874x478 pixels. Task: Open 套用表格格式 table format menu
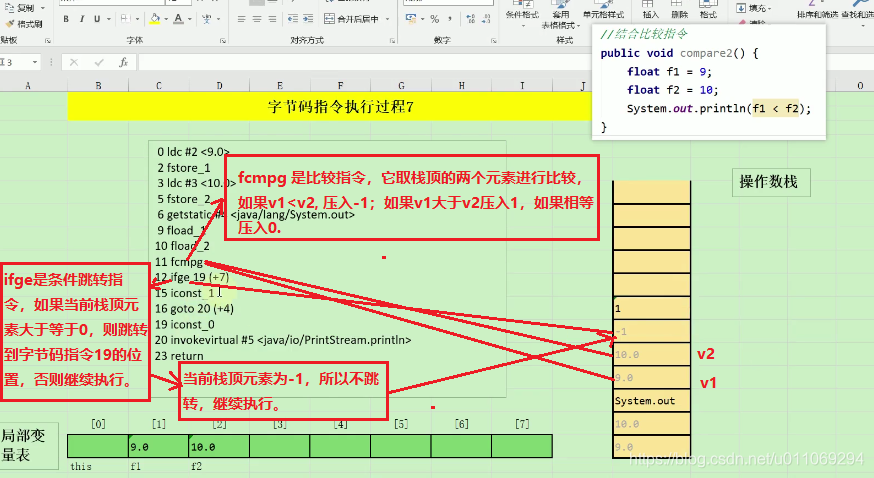[561, 16]
